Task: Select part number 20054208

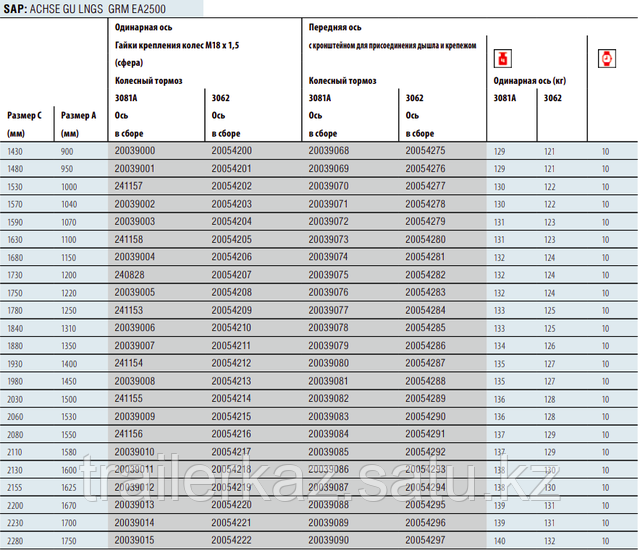Action: coord(231,292)
